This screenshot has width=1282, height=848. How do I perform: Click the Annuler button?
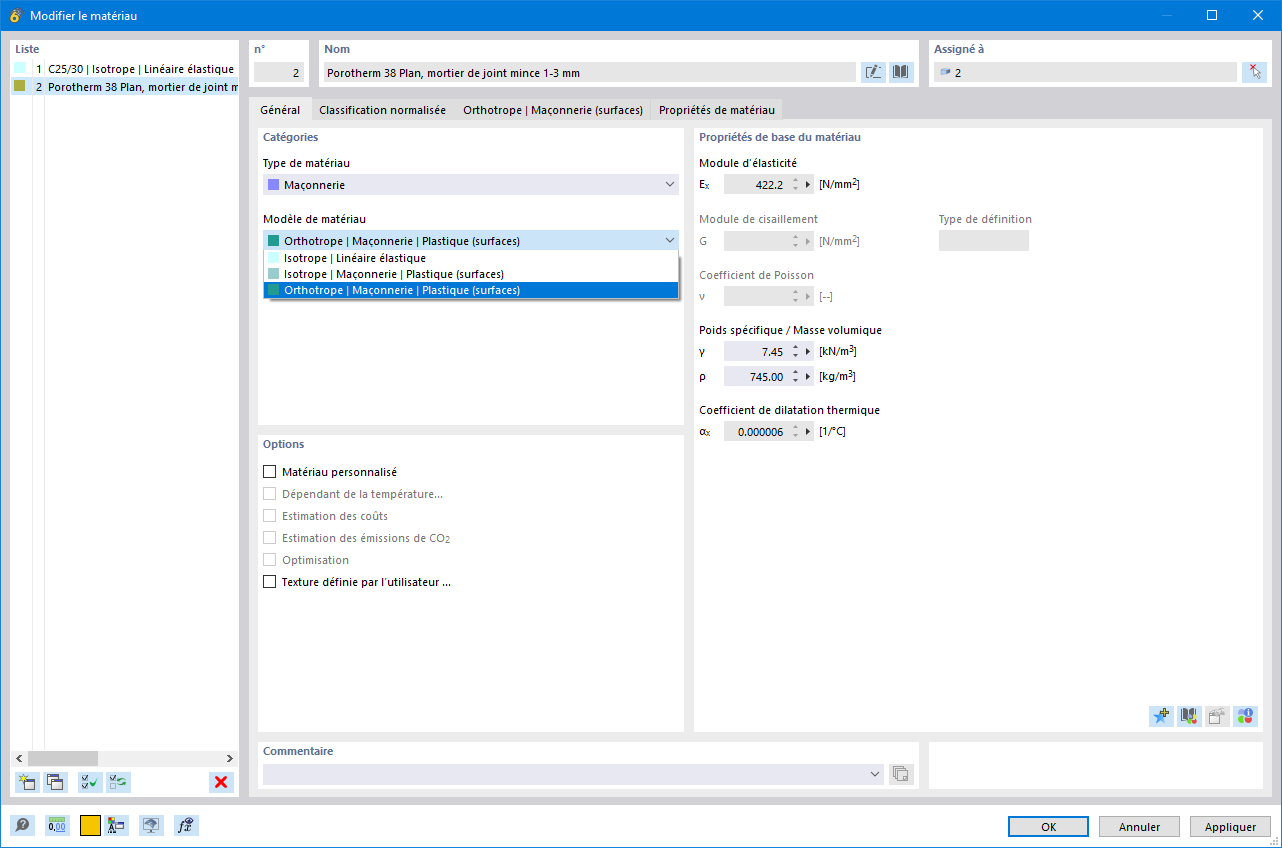[1140, 827]
